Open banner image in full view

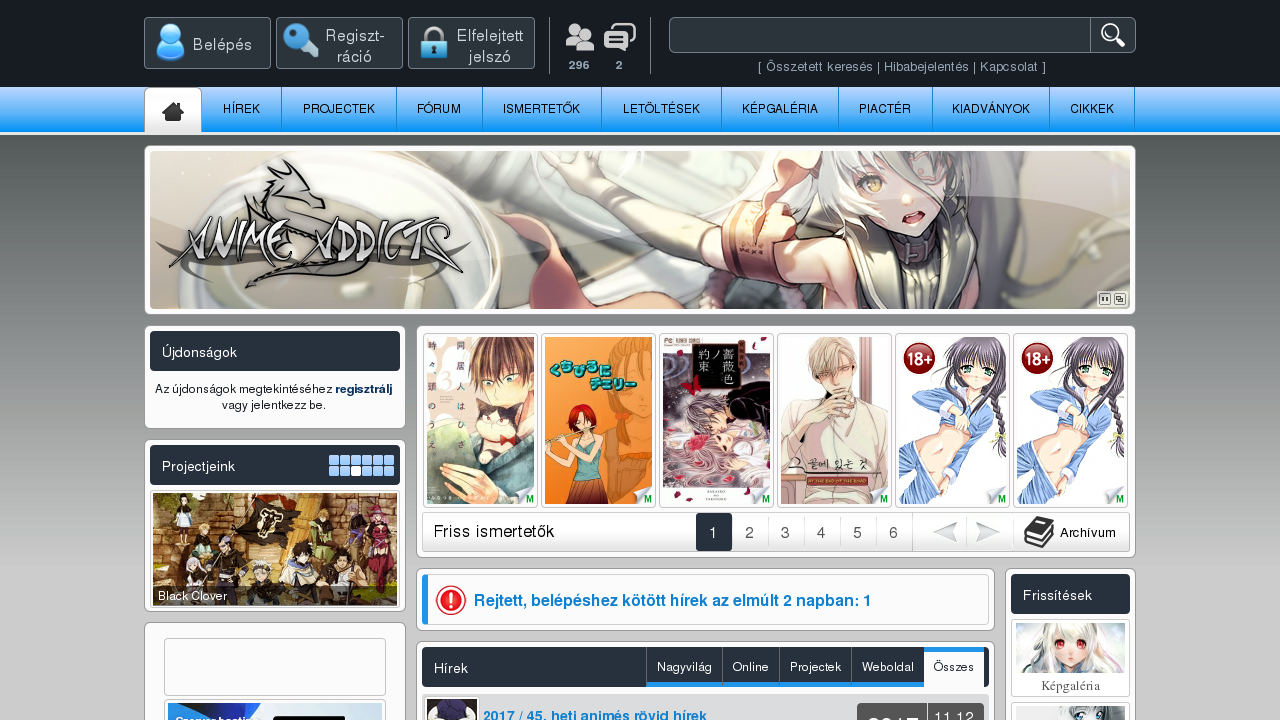(1120, 298)
